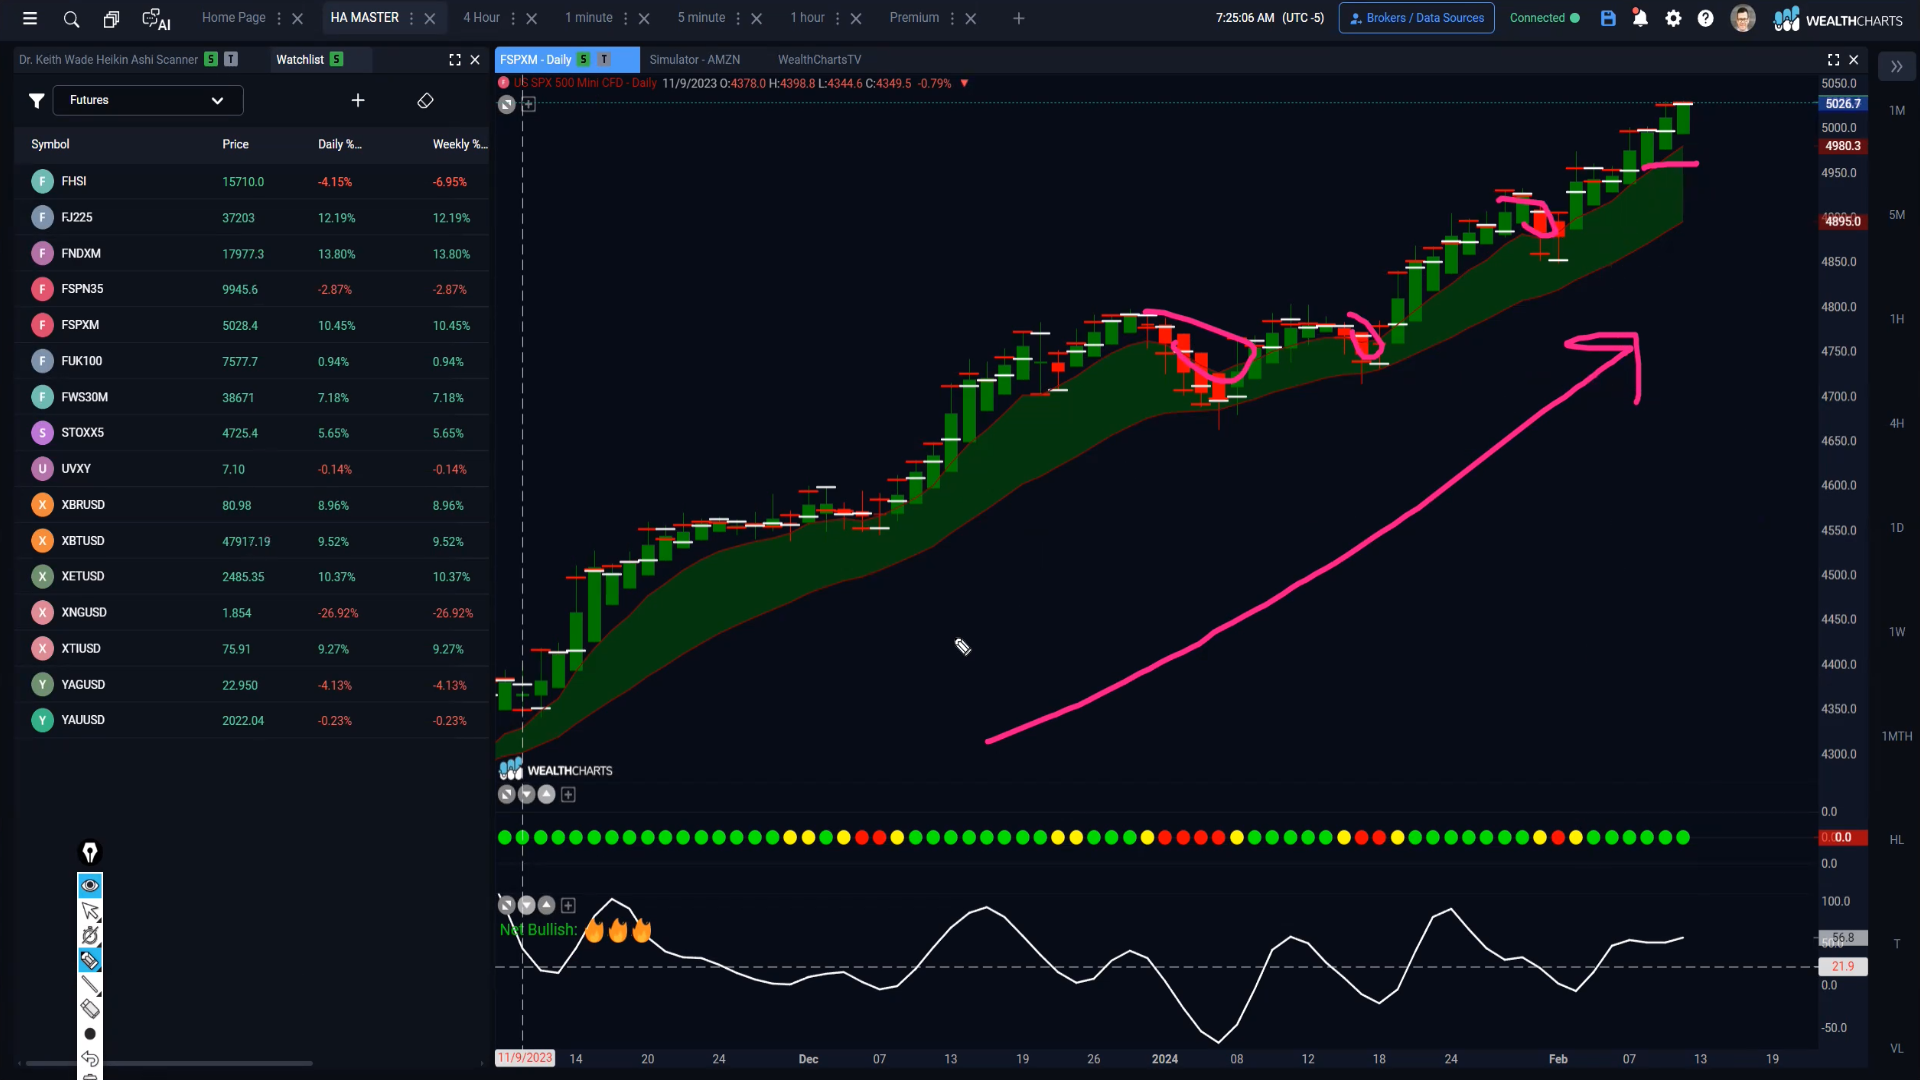Click the 11/9/2023 date marker
Screen dimensions: 1920x1080
[525, 1058]
